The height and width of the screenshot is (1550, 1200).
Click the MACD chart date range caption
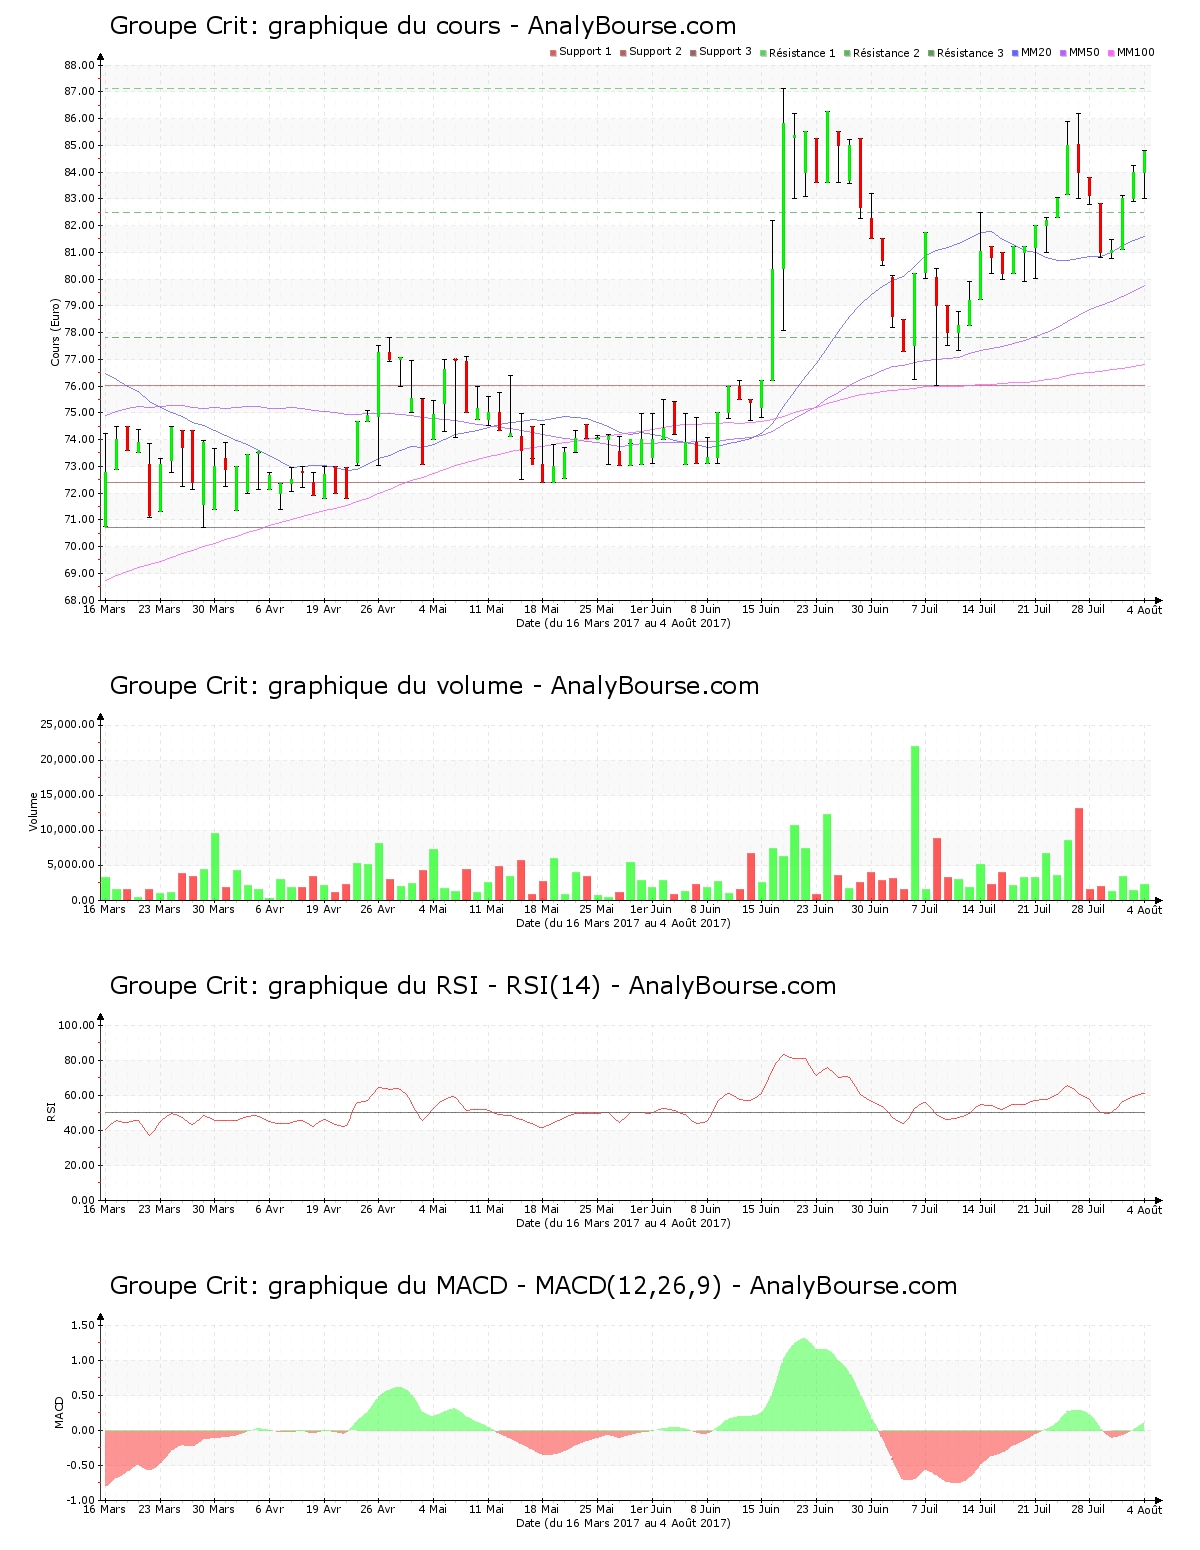623,1523
